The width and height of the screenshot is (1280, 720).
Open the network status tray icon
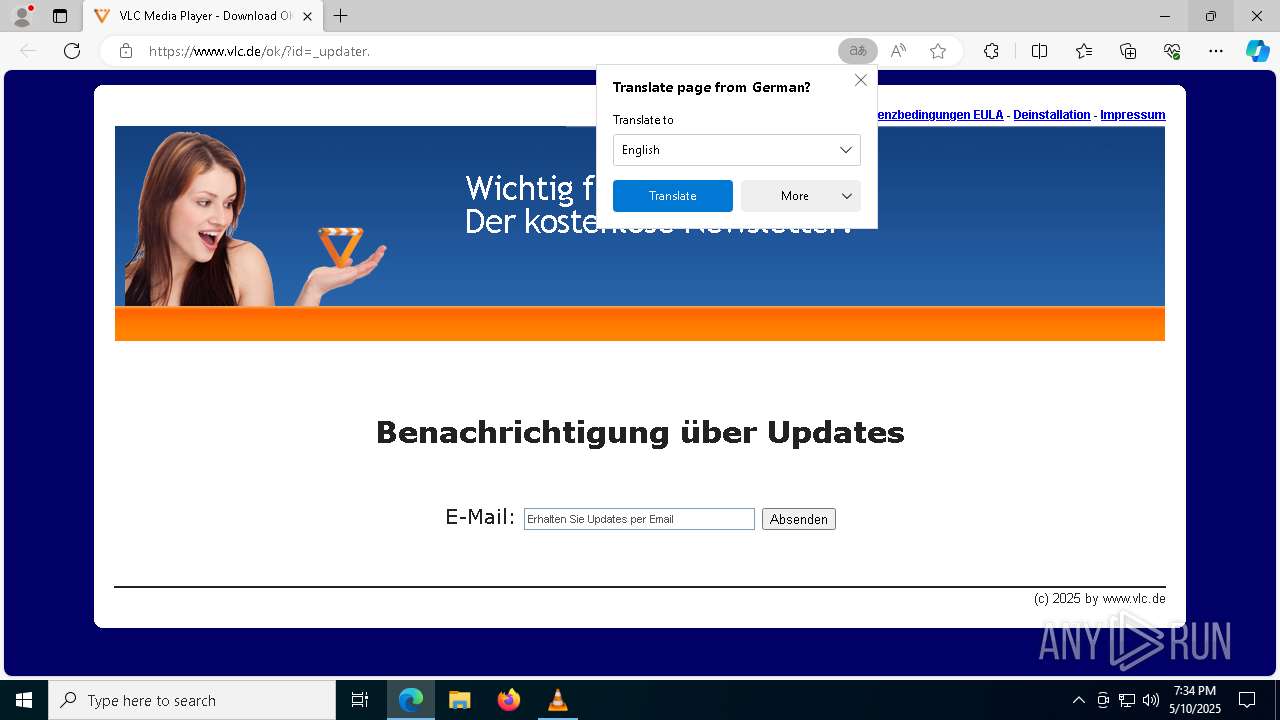click(1127, 700)
